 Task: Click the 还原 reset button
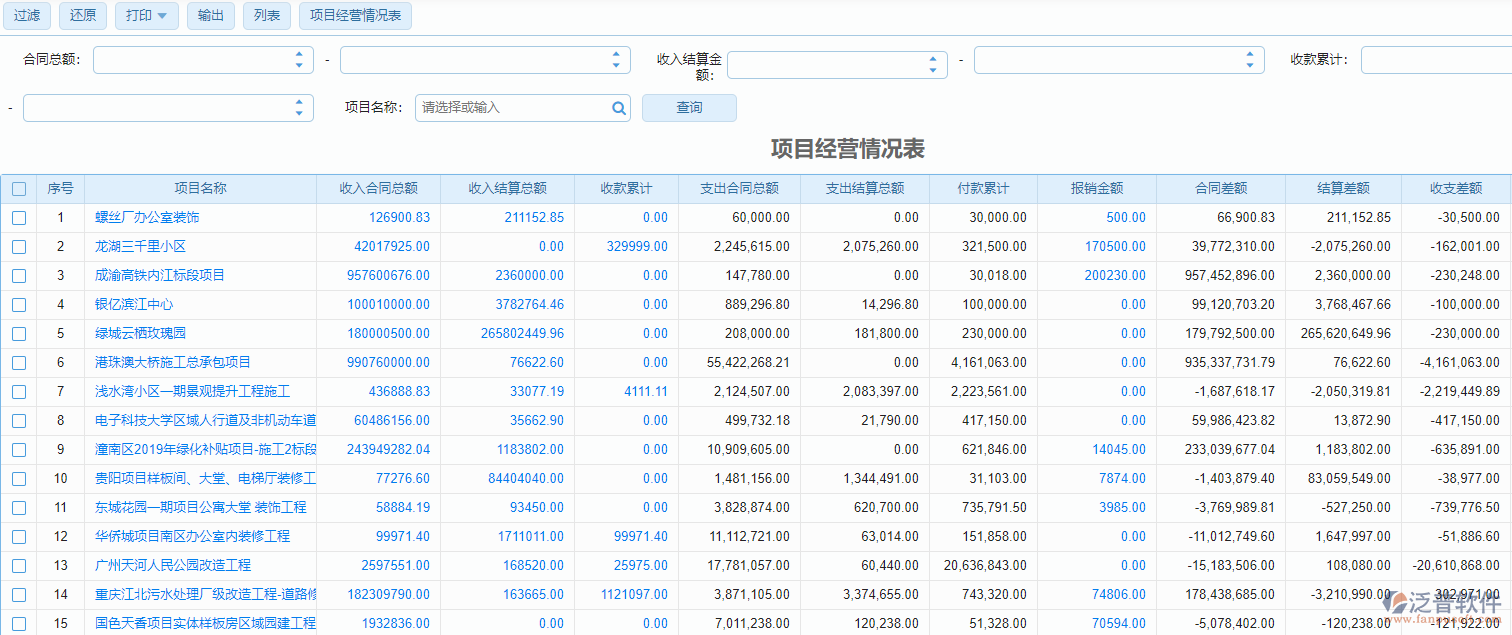click(82, 16)
